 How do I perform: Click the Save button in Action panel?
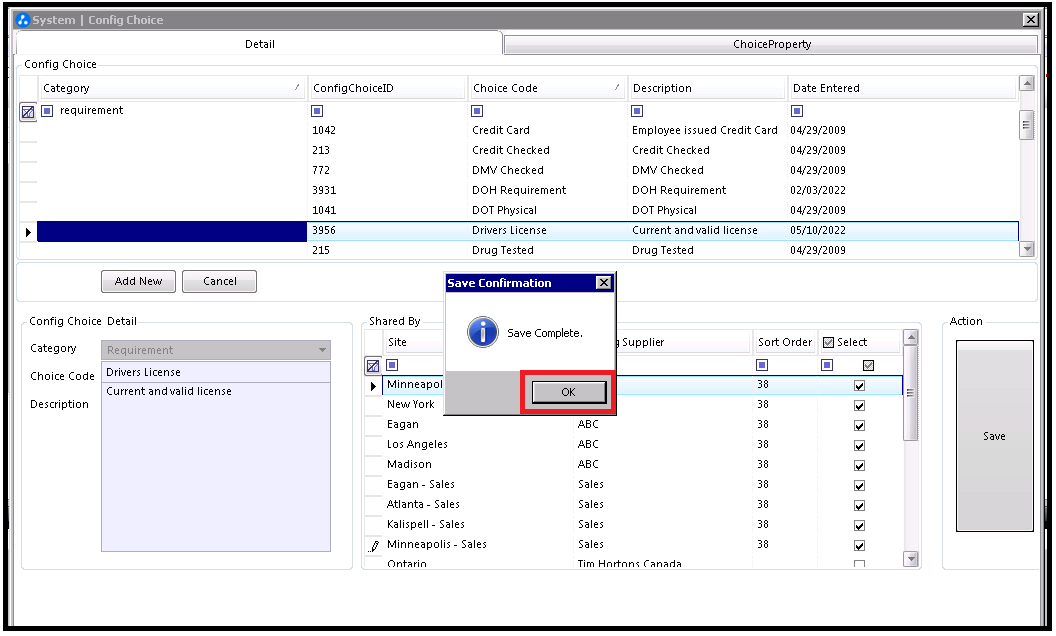pos(995,436)
